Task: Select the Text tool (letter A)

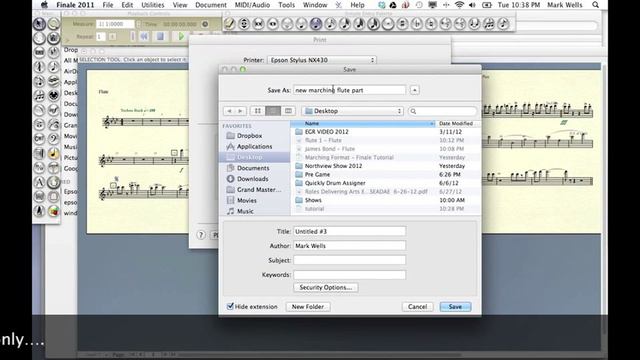Action: pos(39,182)
